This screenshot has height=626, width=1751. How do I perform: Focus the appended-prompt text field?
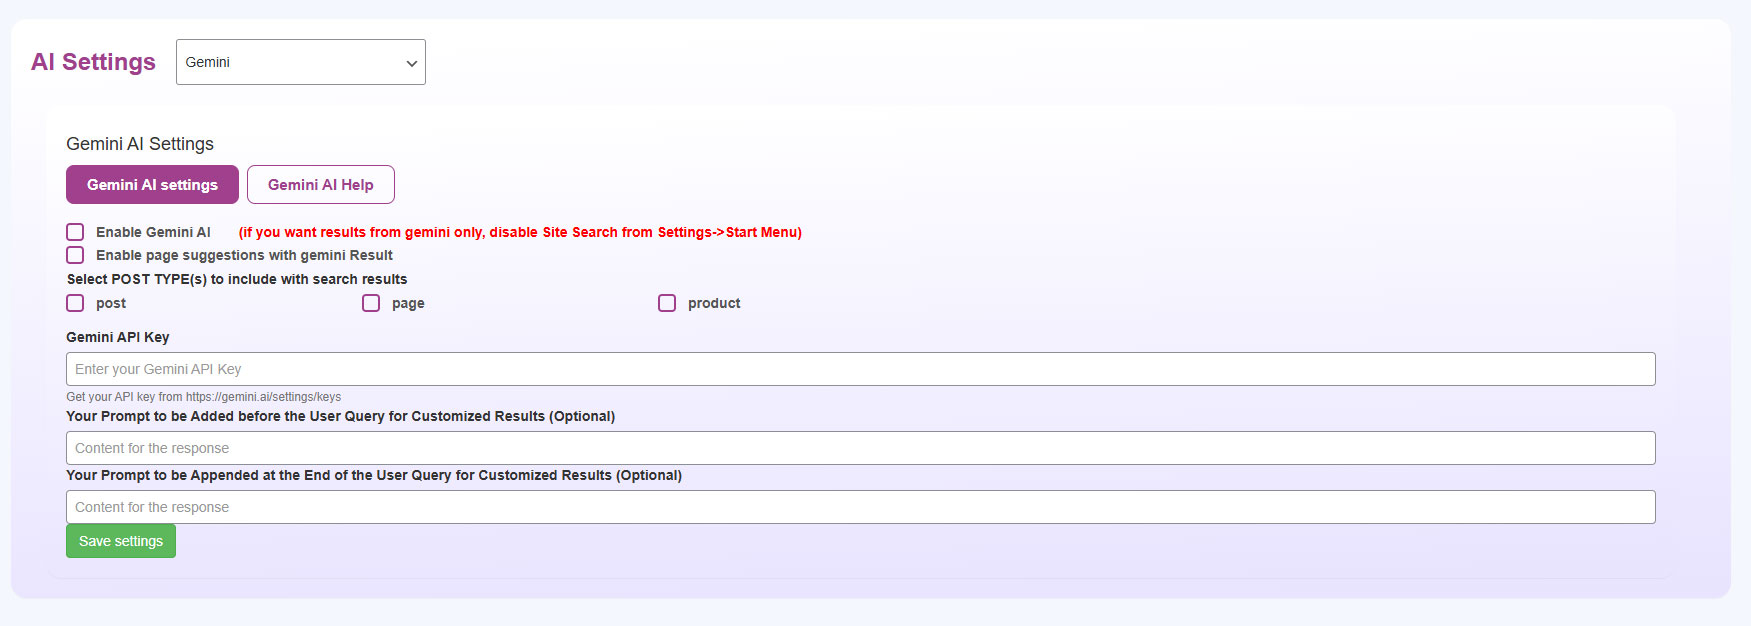(x=860, y=507)
